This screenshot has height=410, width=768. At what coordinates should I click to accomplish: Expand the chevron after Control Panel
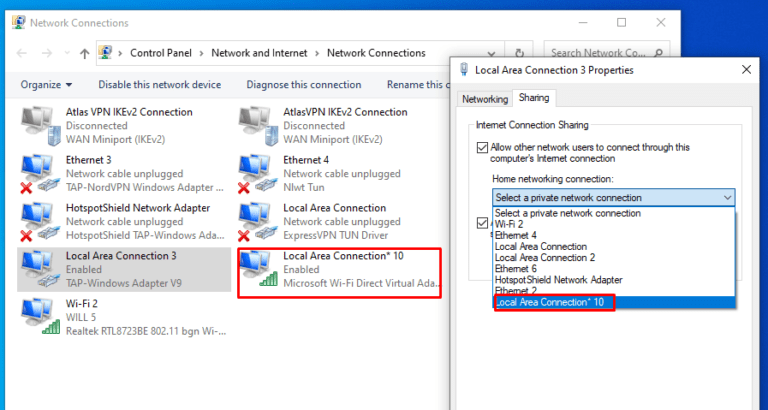coord(201,53)
